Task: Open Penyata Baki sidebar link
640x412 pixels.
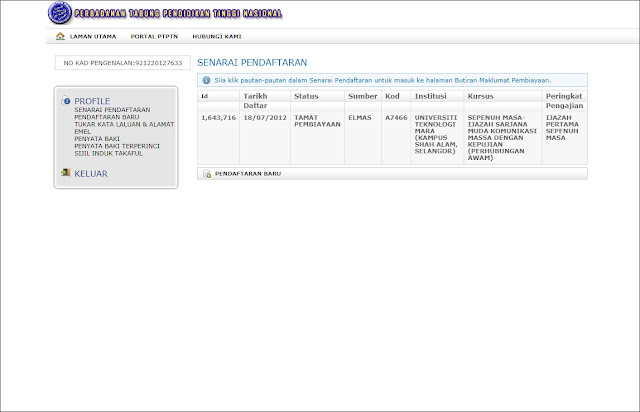Action: coord(97,139)
